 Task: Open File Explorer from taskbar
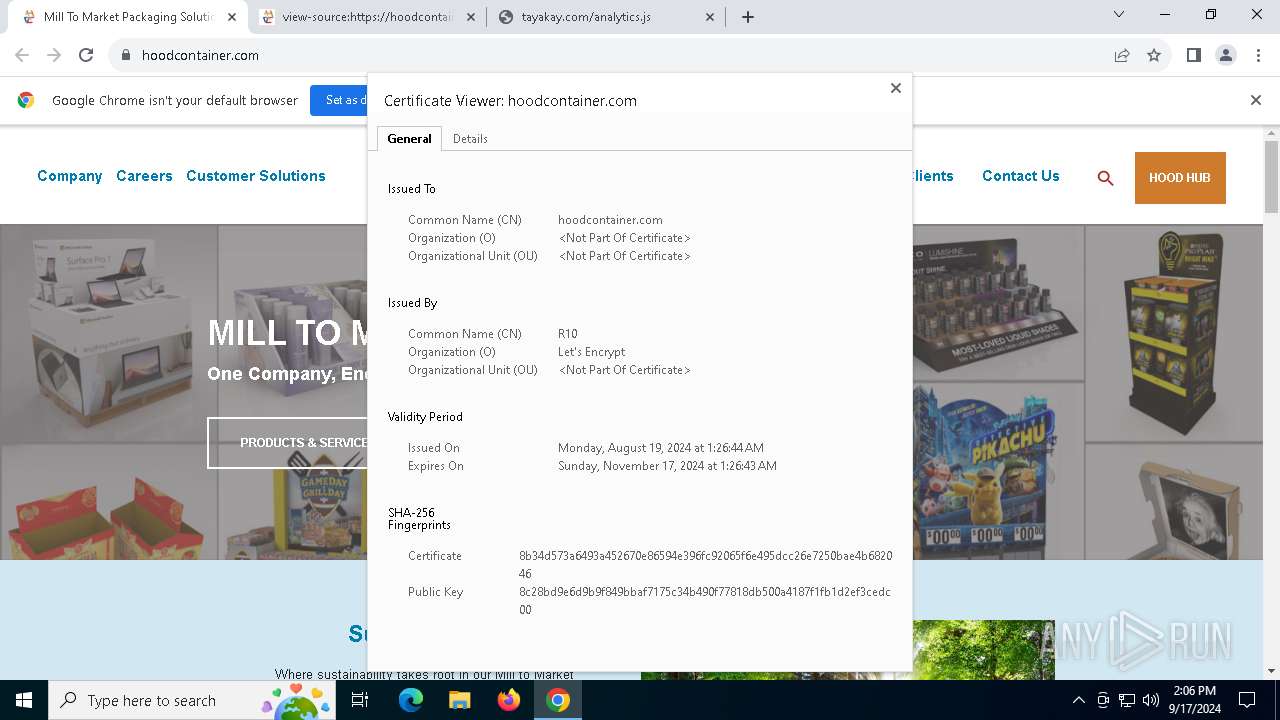pyautogui.click(x=460, y=700)
